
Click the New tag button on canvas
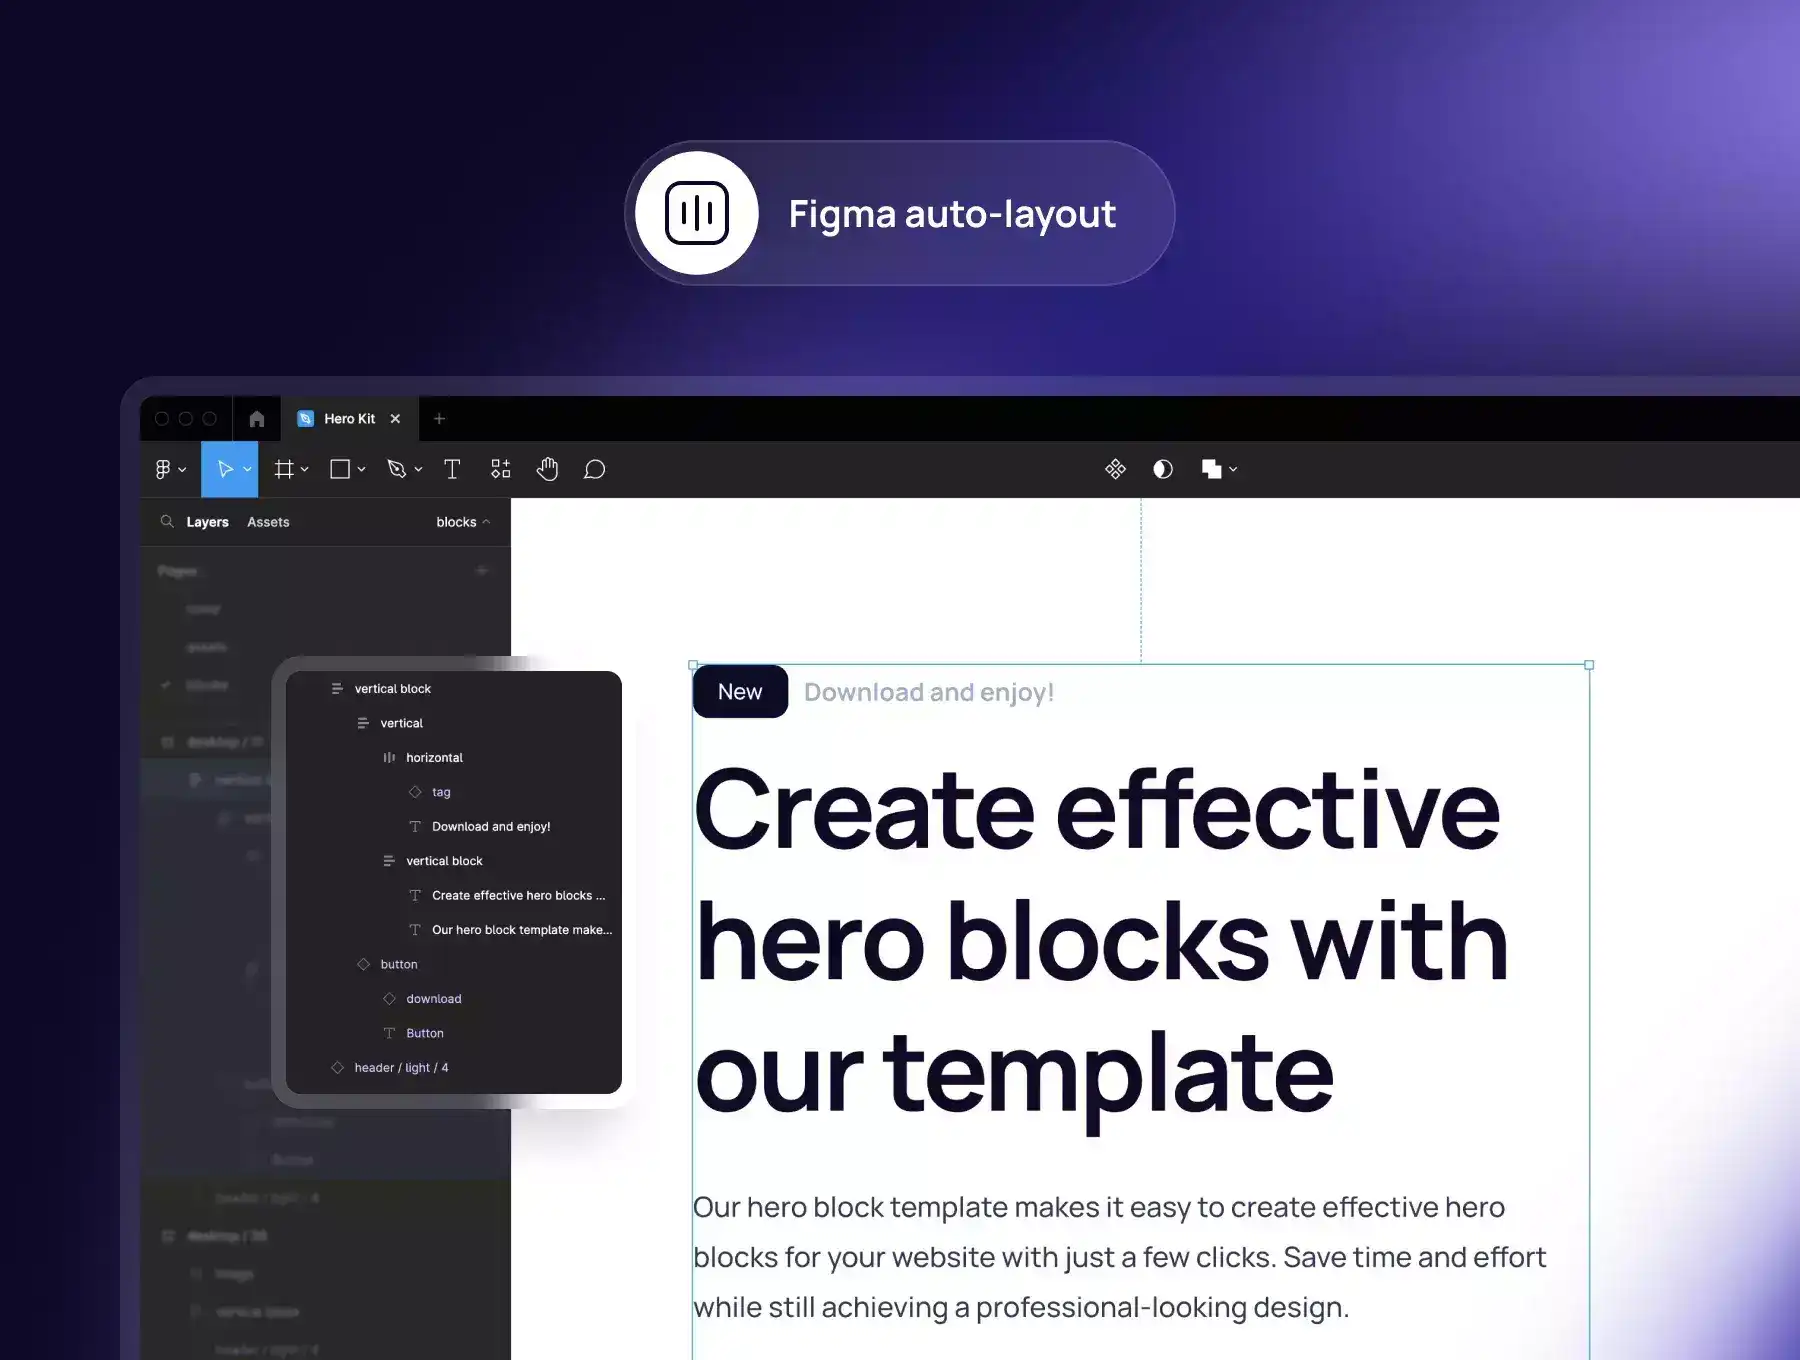[740, 692]
